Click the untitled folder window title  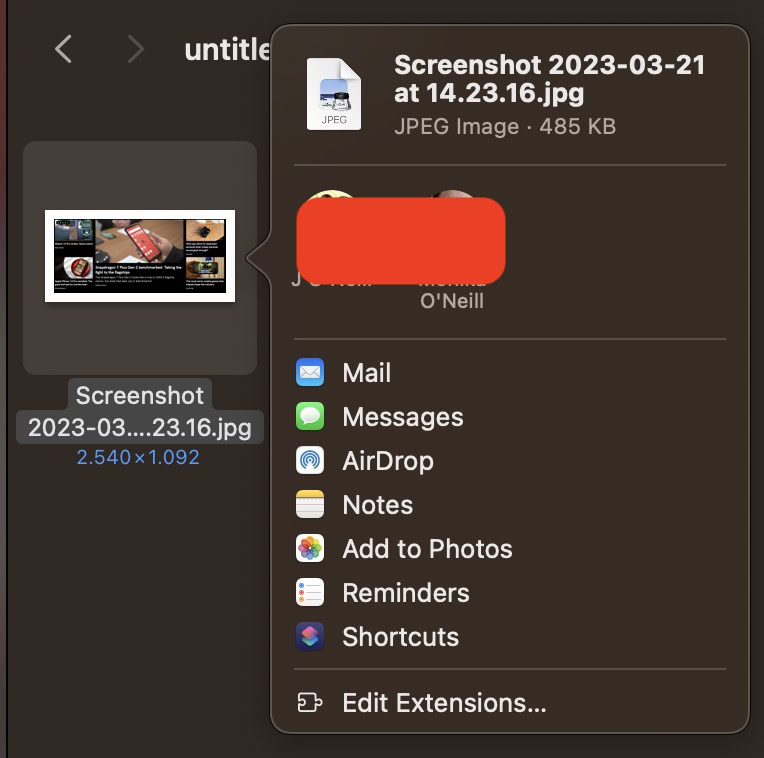point(228,49)
